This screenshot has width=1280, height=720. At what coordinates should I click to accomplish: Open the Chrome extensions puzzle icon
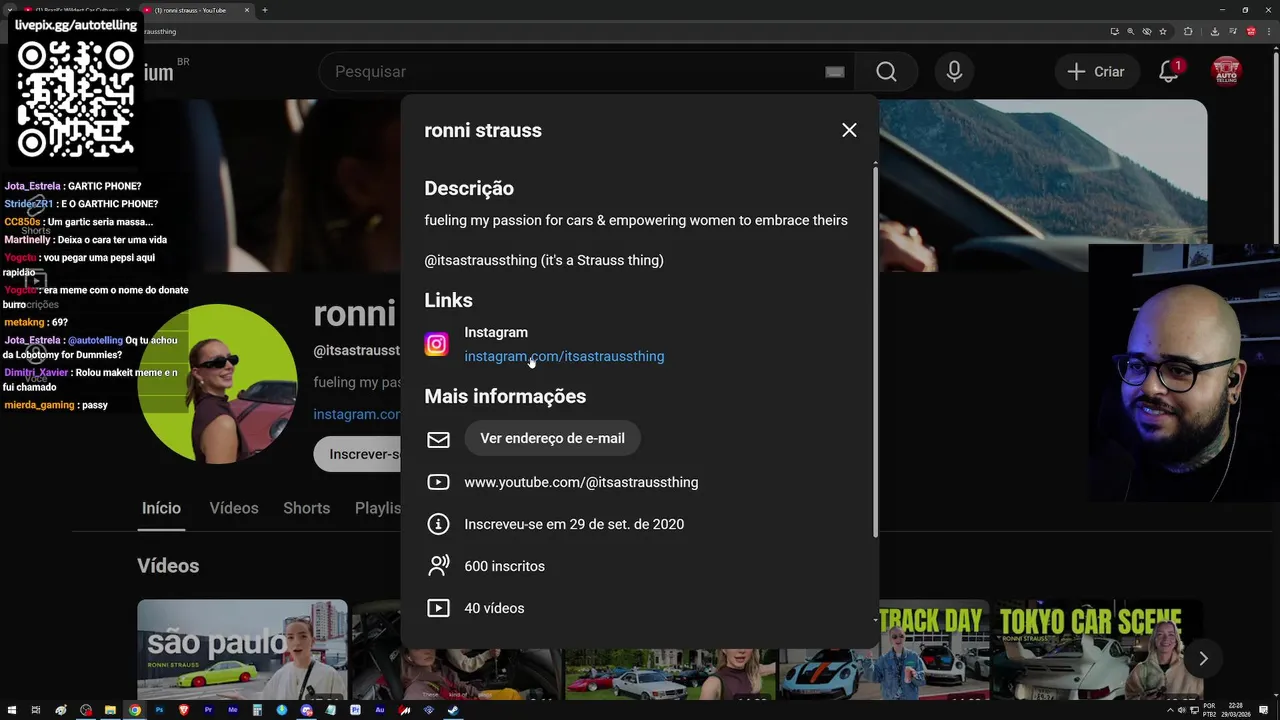(x=1188, y=31)
